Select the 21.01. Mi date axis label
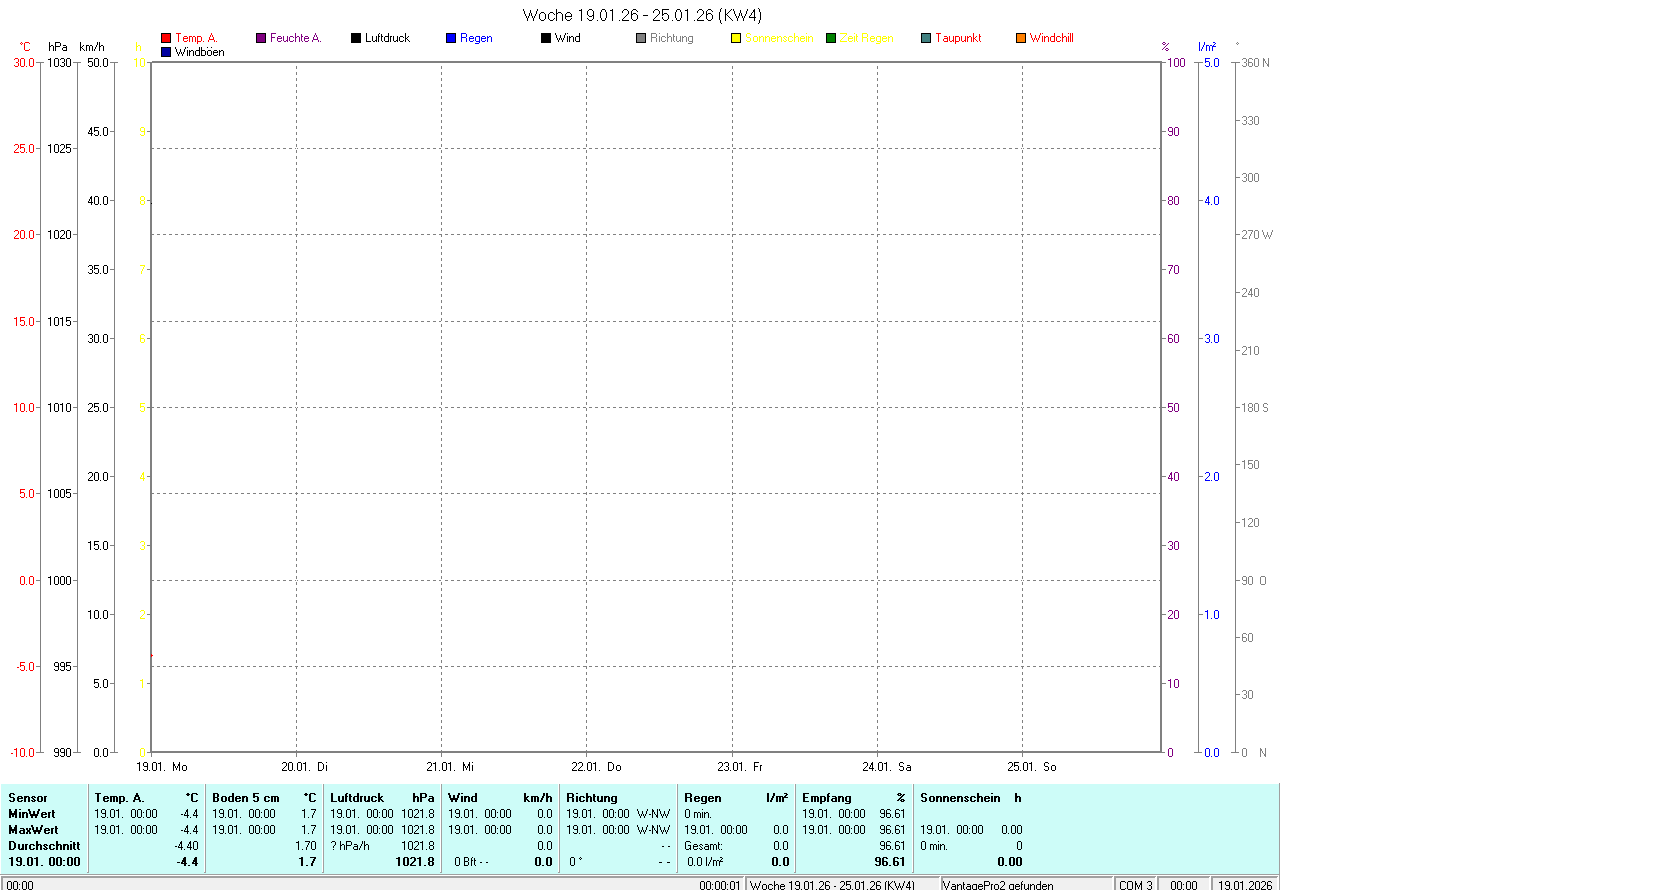1680x890 pixels. tap(450, 767)
